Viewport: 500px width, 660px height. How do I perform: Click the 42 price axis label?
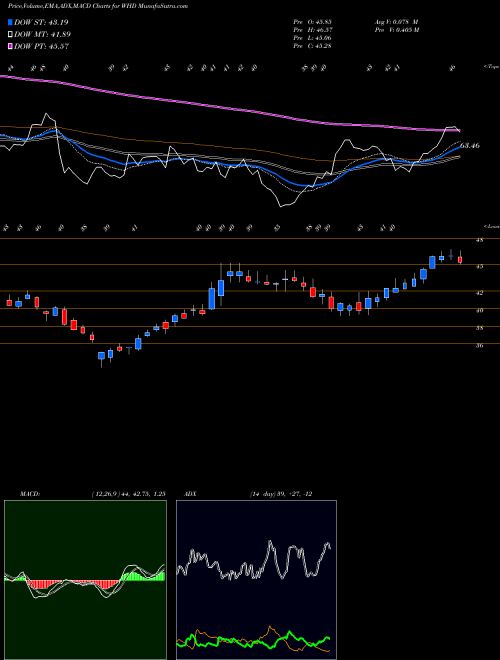[x=479, y=292]
